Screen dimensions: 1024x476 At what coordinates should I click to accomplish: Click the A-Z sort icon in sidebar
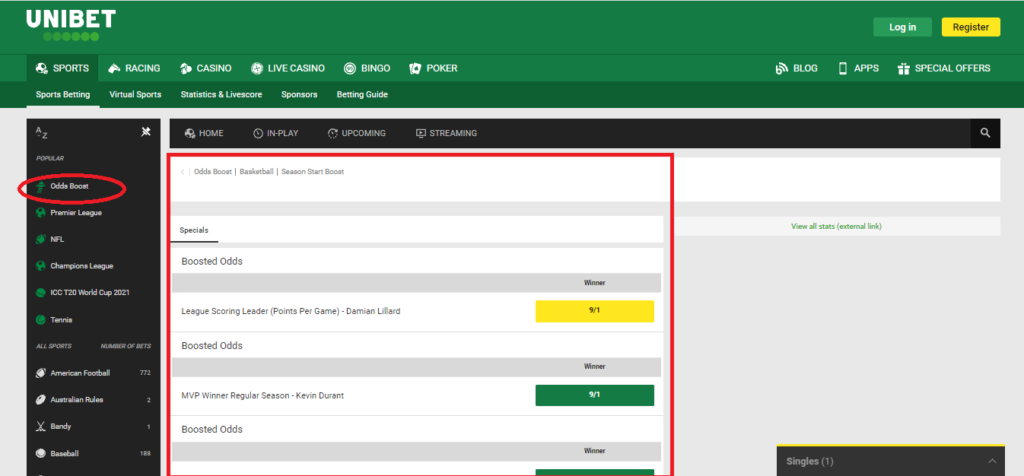[x=41, y=132]
